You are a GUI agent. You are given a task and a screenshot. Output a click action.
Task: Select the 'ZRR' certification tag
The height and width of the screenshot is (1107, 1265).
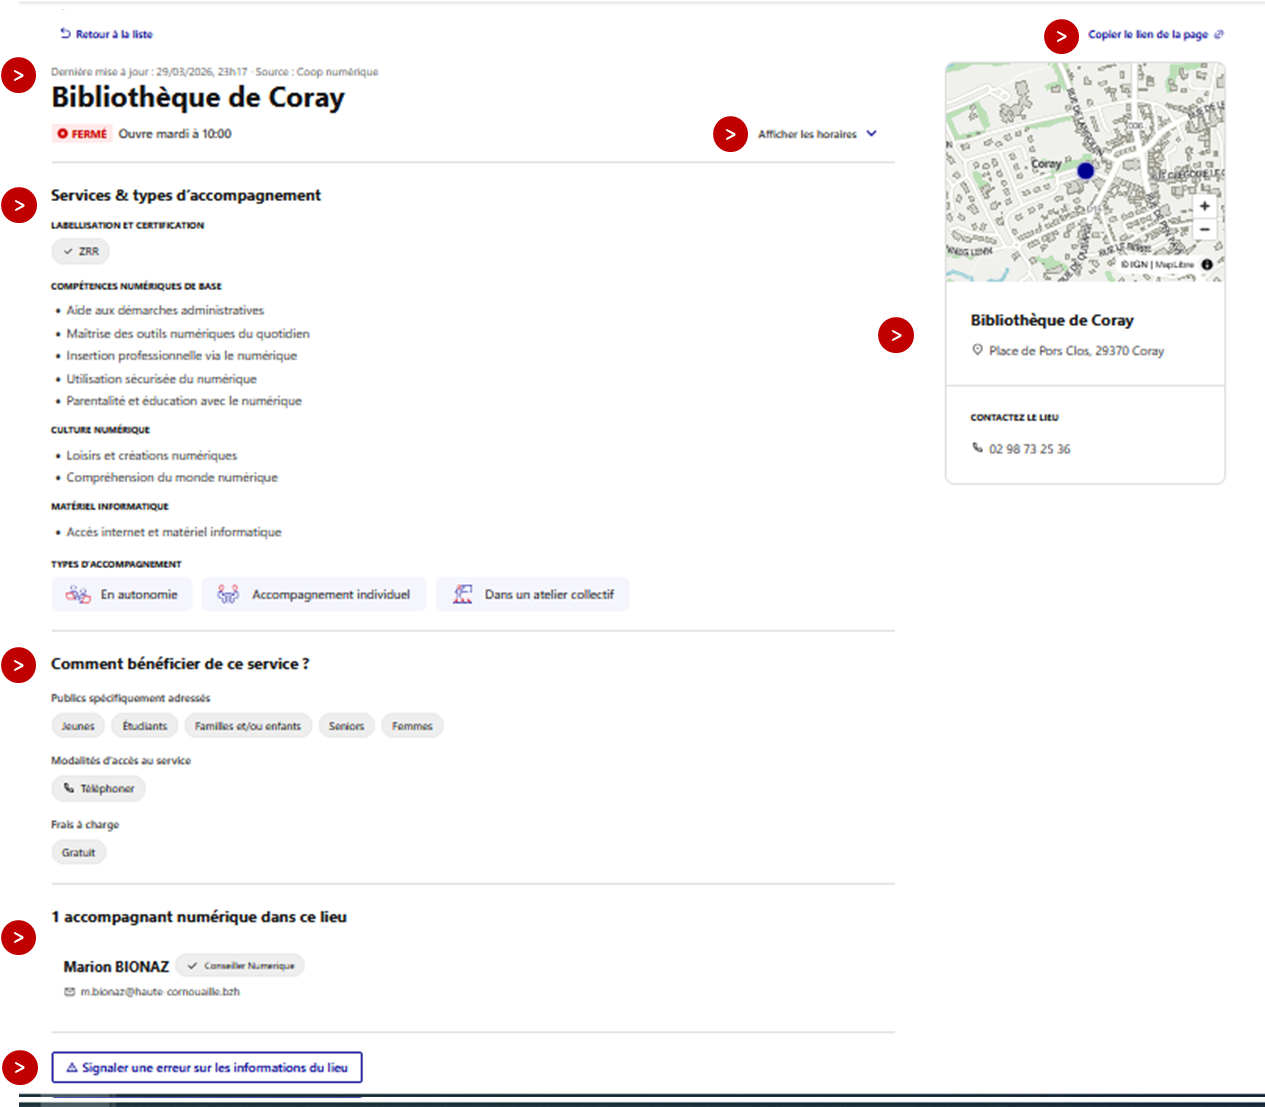coord(80,251)
